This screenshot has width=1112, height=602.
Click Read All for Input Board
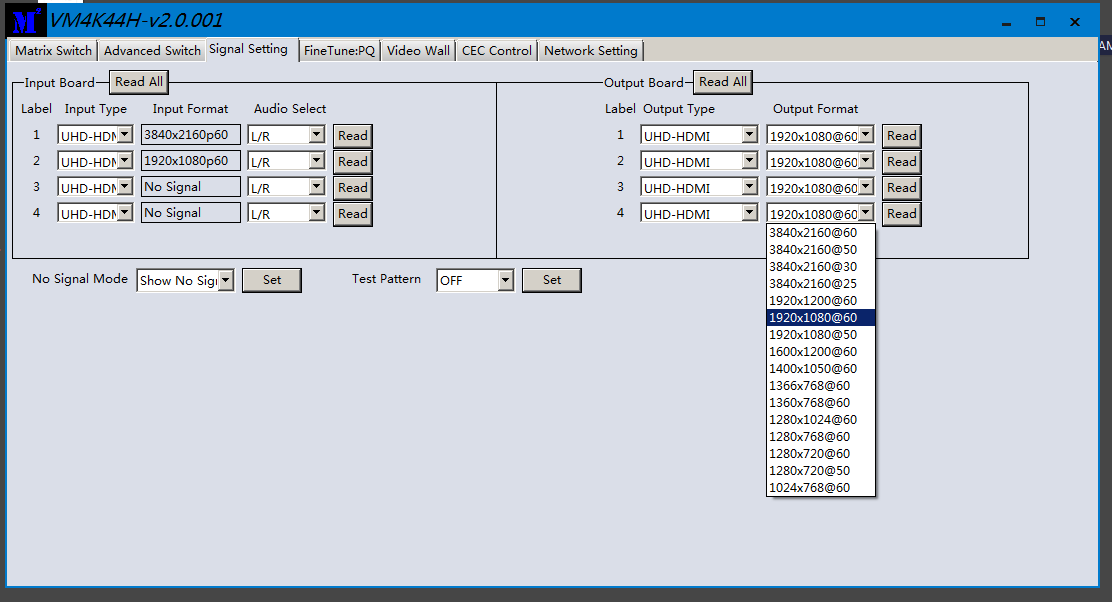click(139, 82)
